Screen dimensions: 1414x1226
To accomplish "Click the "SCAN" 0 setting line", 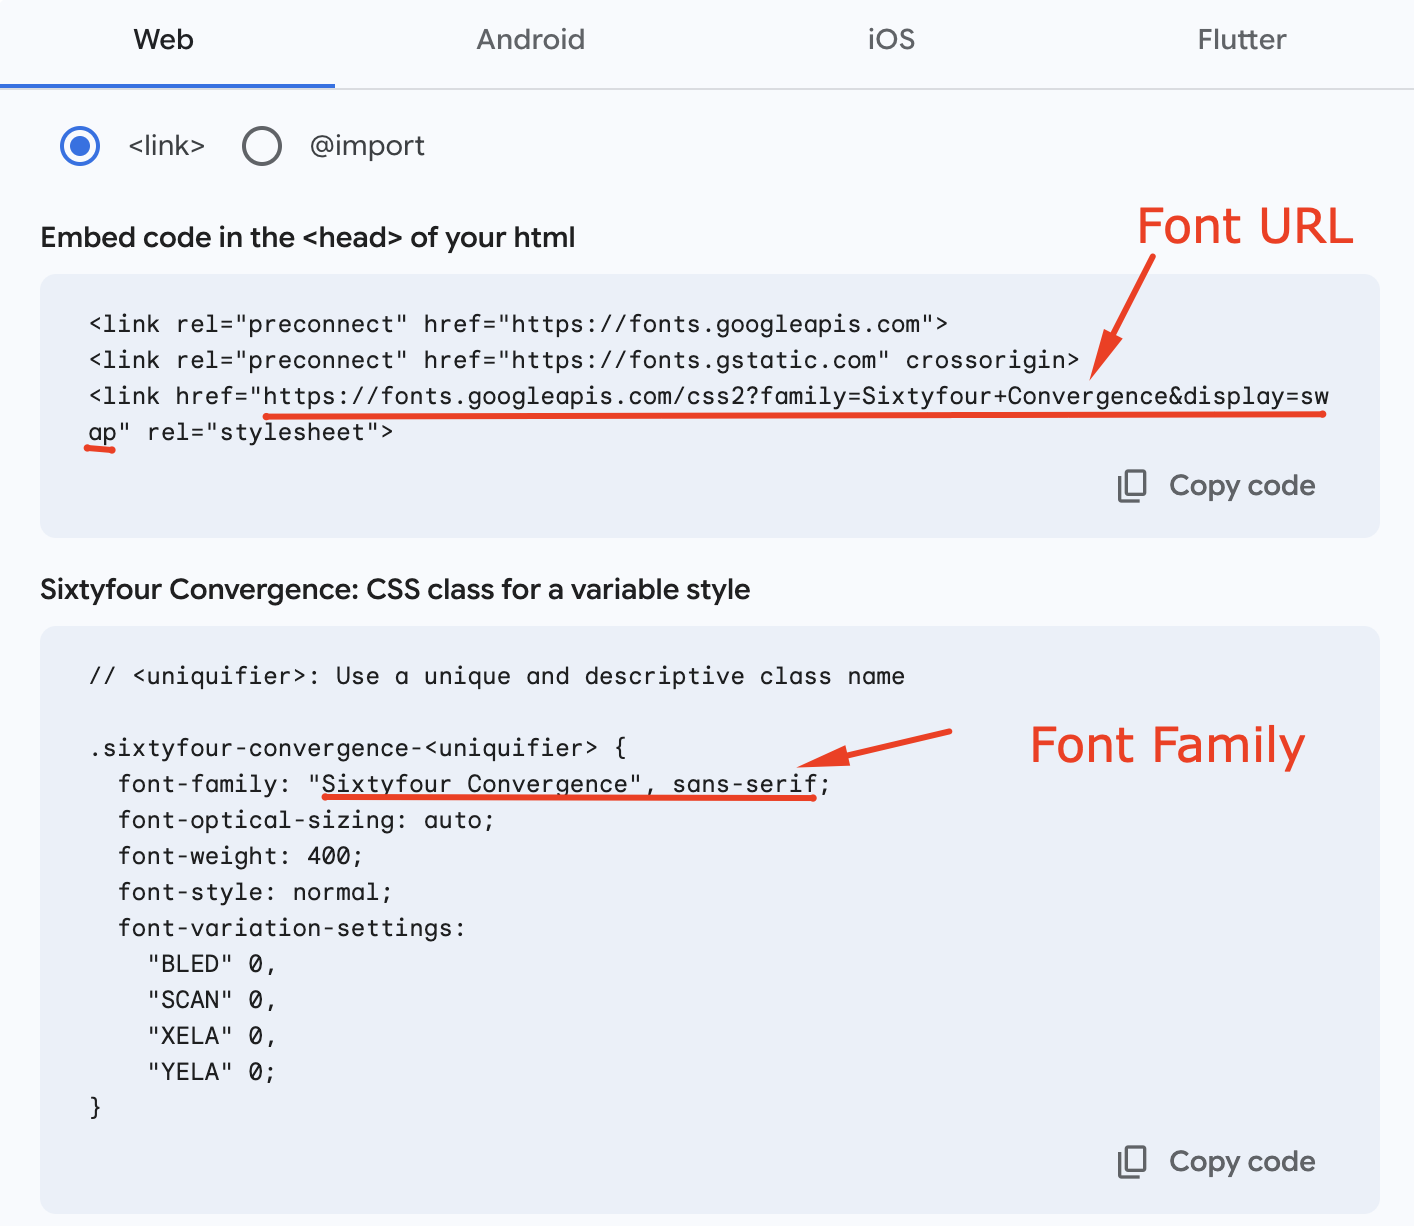I will [x=211, y=1001].
